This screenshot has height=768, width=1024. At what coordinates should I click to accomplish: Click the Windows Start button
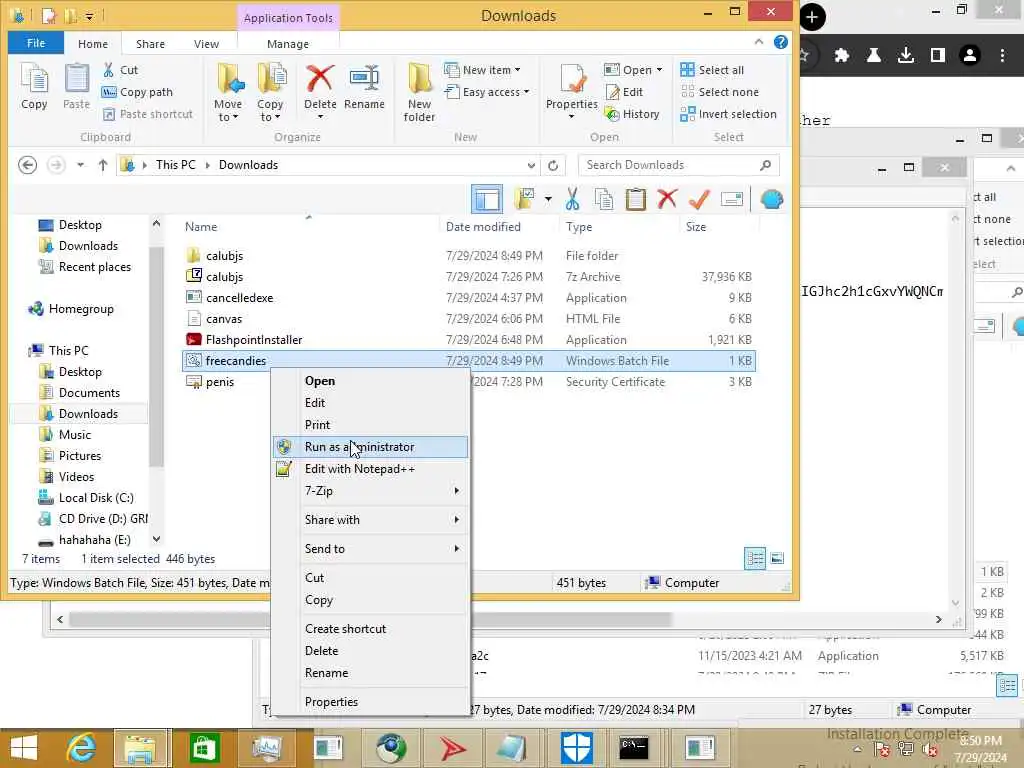[24, 748]
